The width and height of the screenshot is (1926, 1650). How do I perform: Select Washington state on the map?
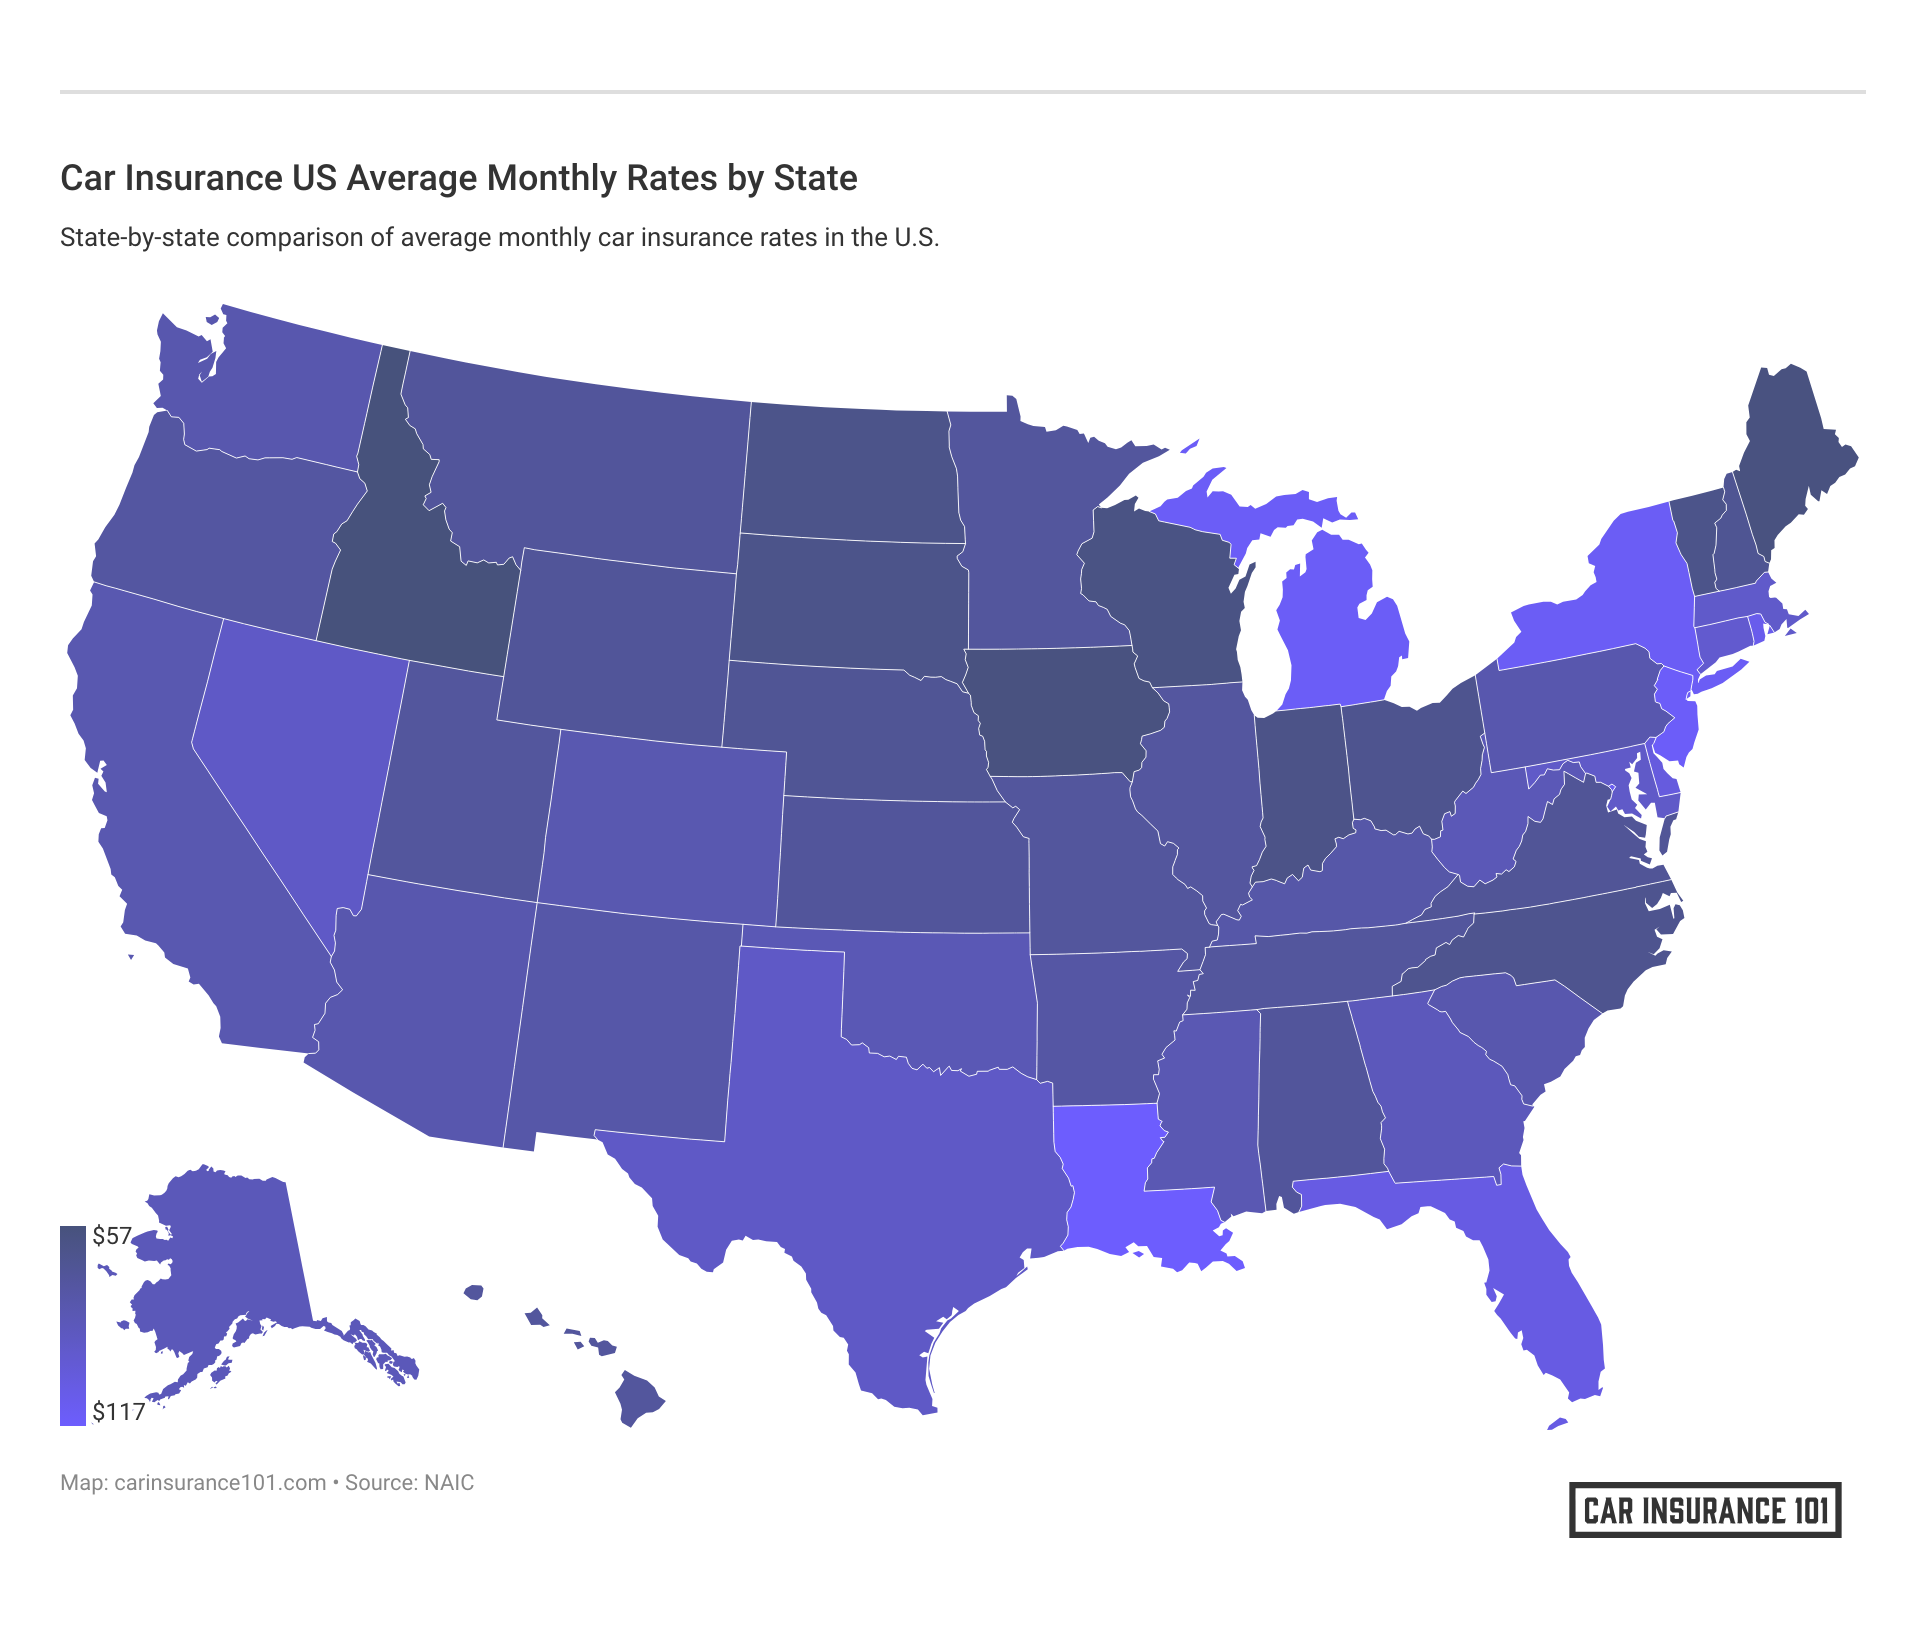click(x=280, y=400)
